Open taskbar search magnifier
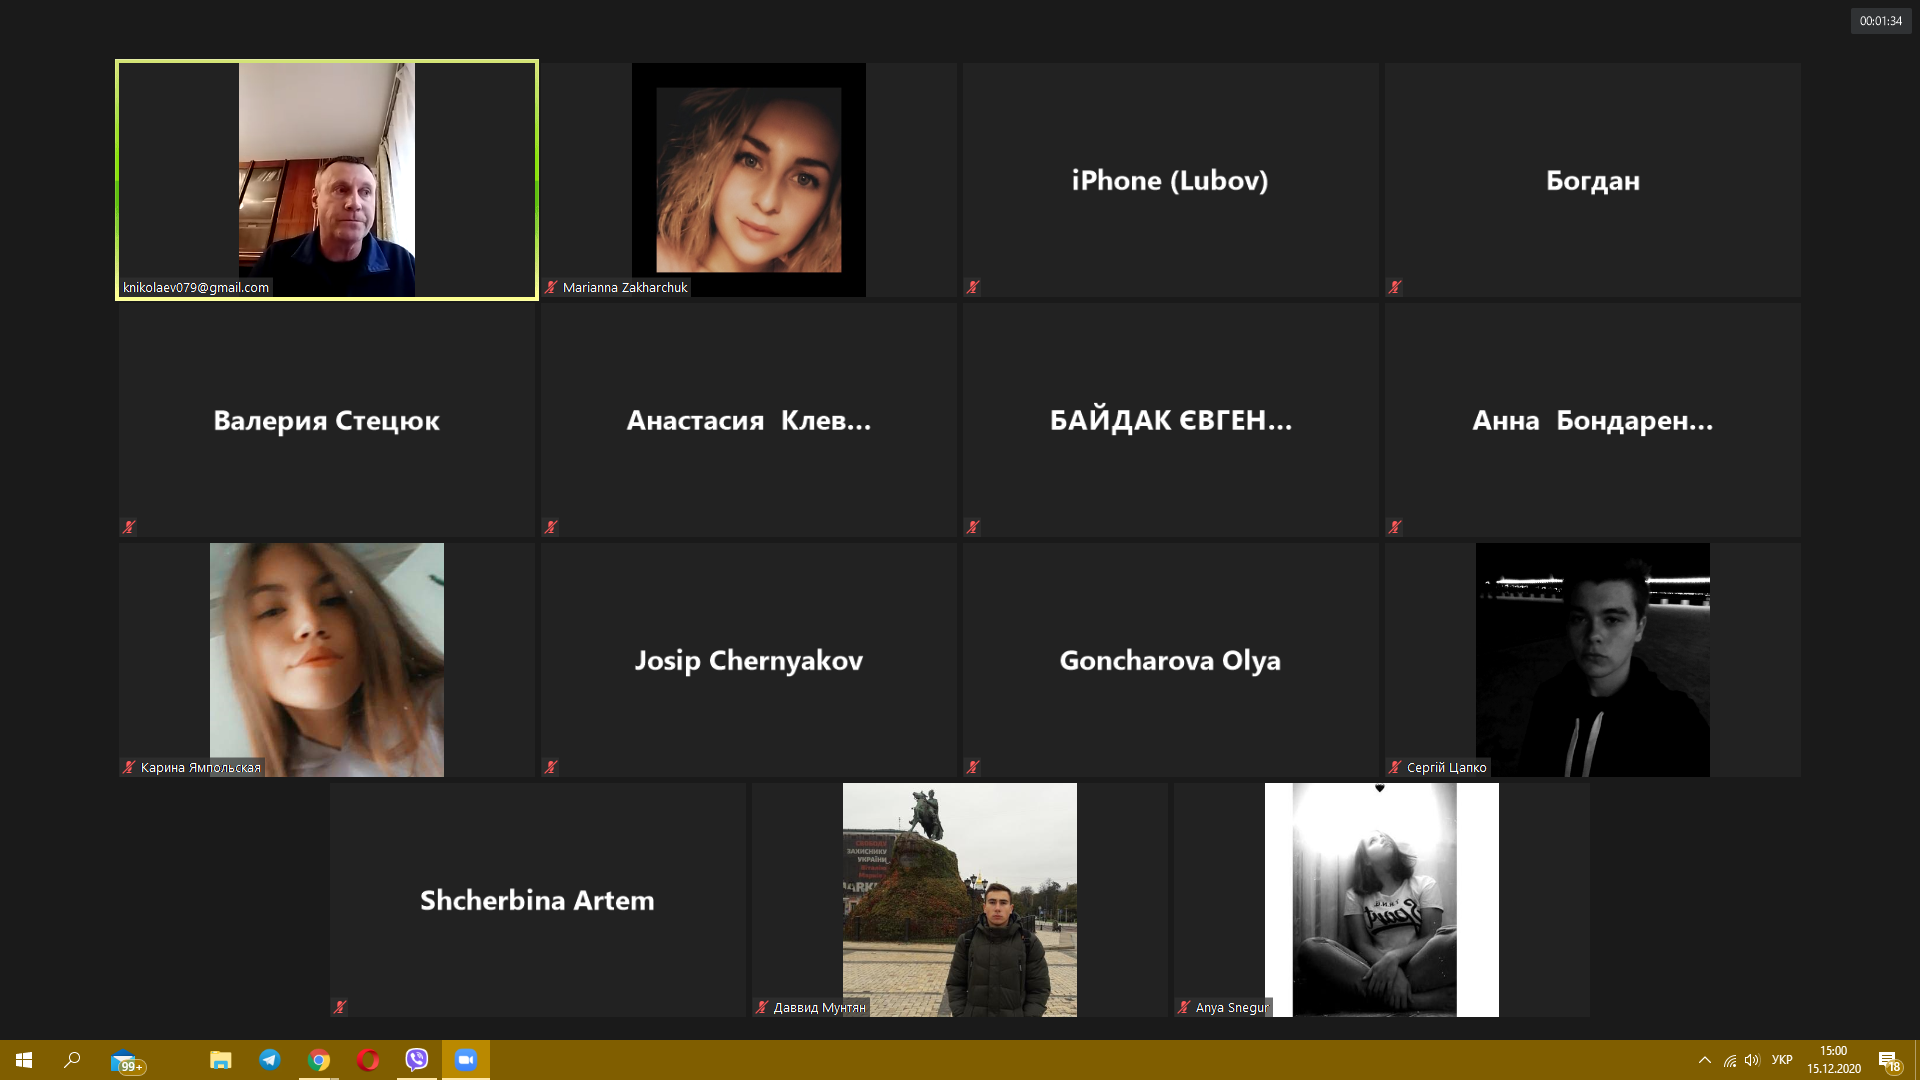Image resolution: width=1920 pixels, height=1080 pixels. point(72,1060)
